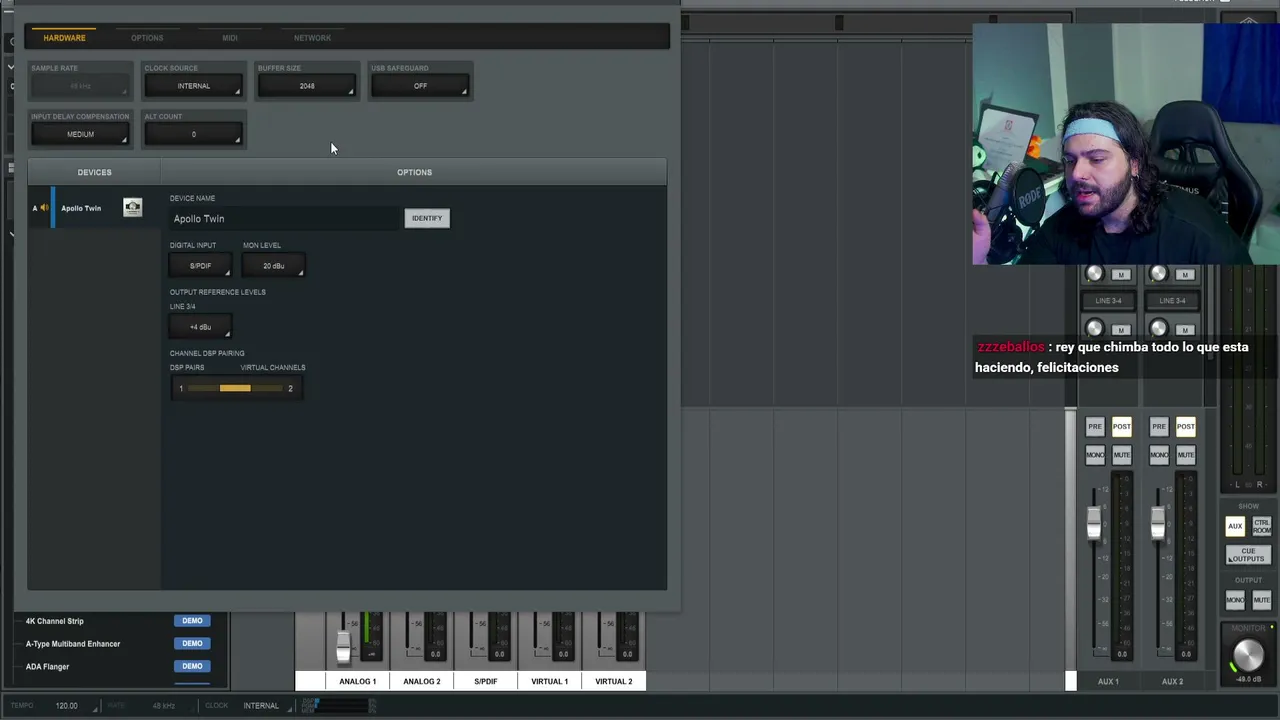Toggle MONO on the AUX 2 channel

coord(1159,455)
